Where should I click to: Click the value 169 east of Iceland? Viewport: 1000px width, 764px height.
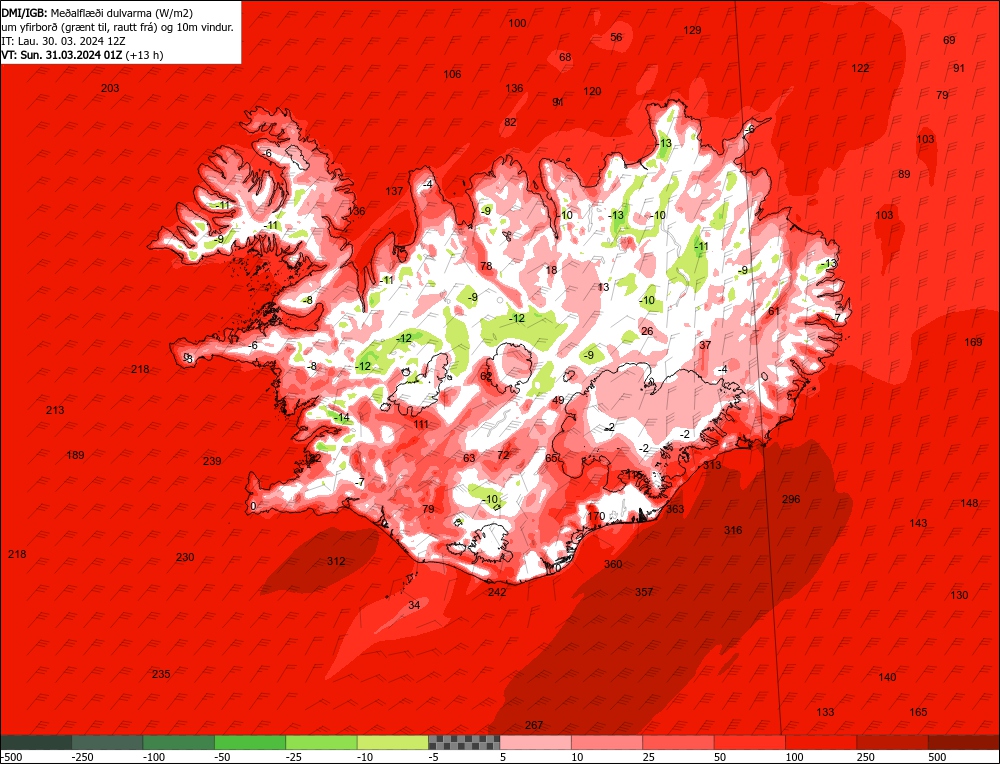tap(973, 342)
